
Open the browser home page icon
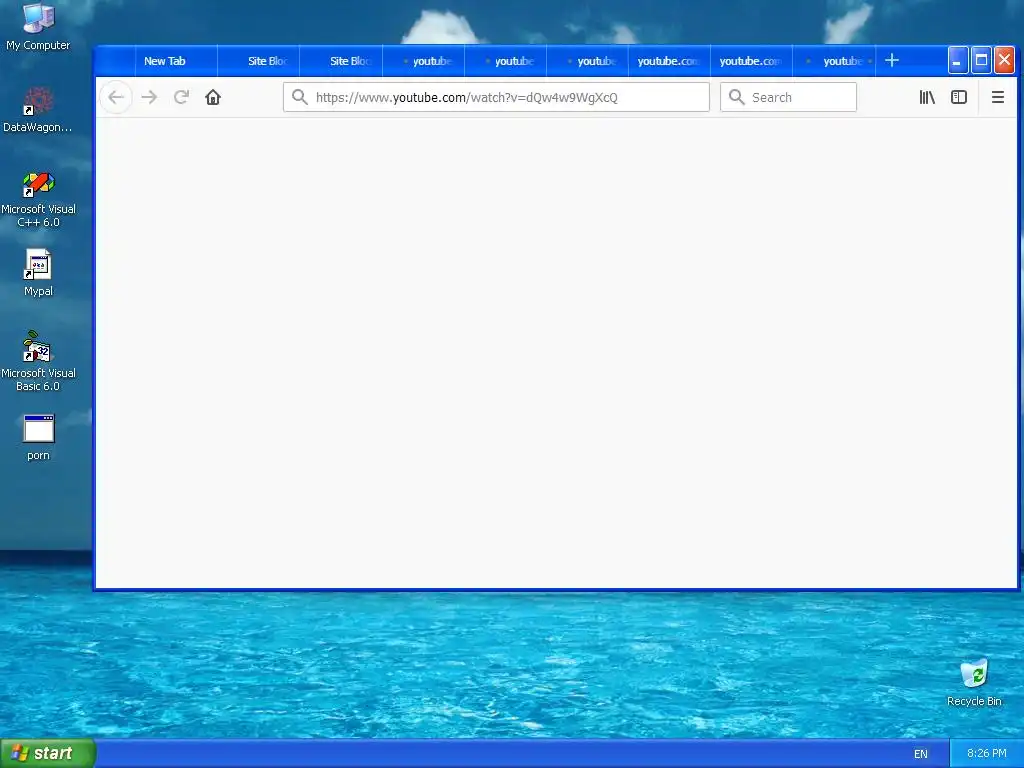click(x=213, y=97)
